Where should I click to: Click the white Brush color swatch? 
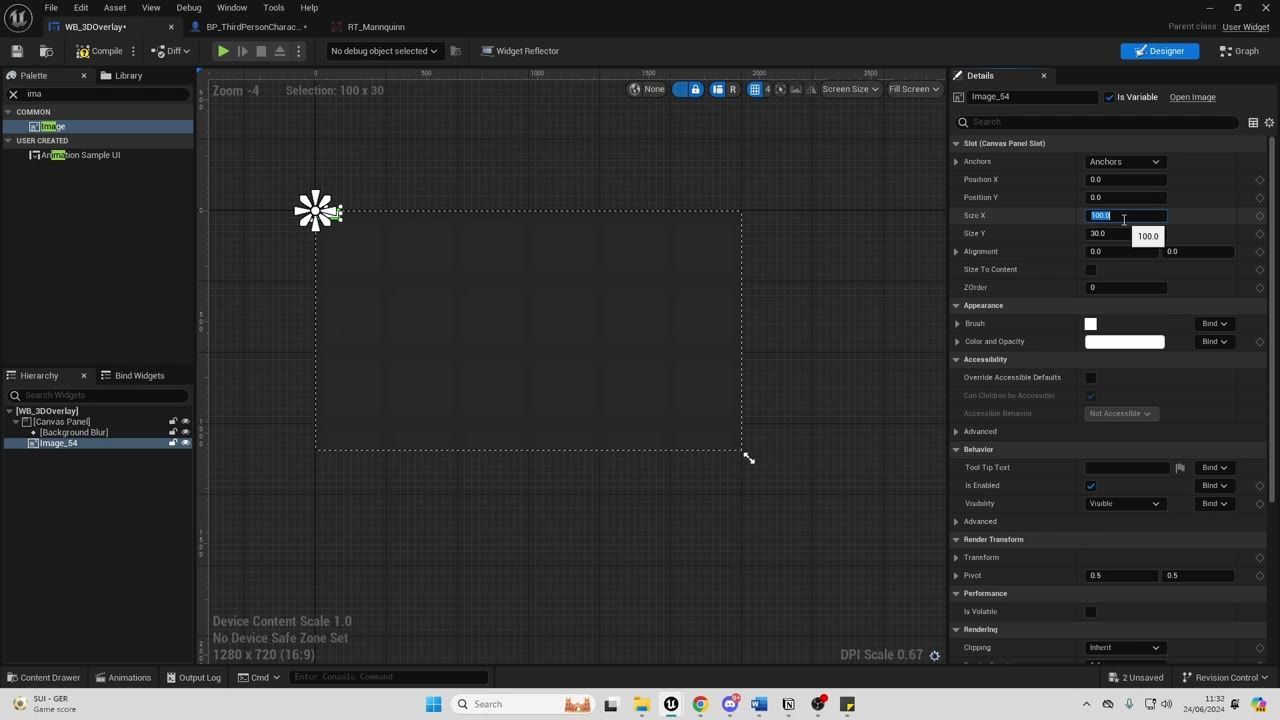pyautogui.click(x=1091, y=324)
